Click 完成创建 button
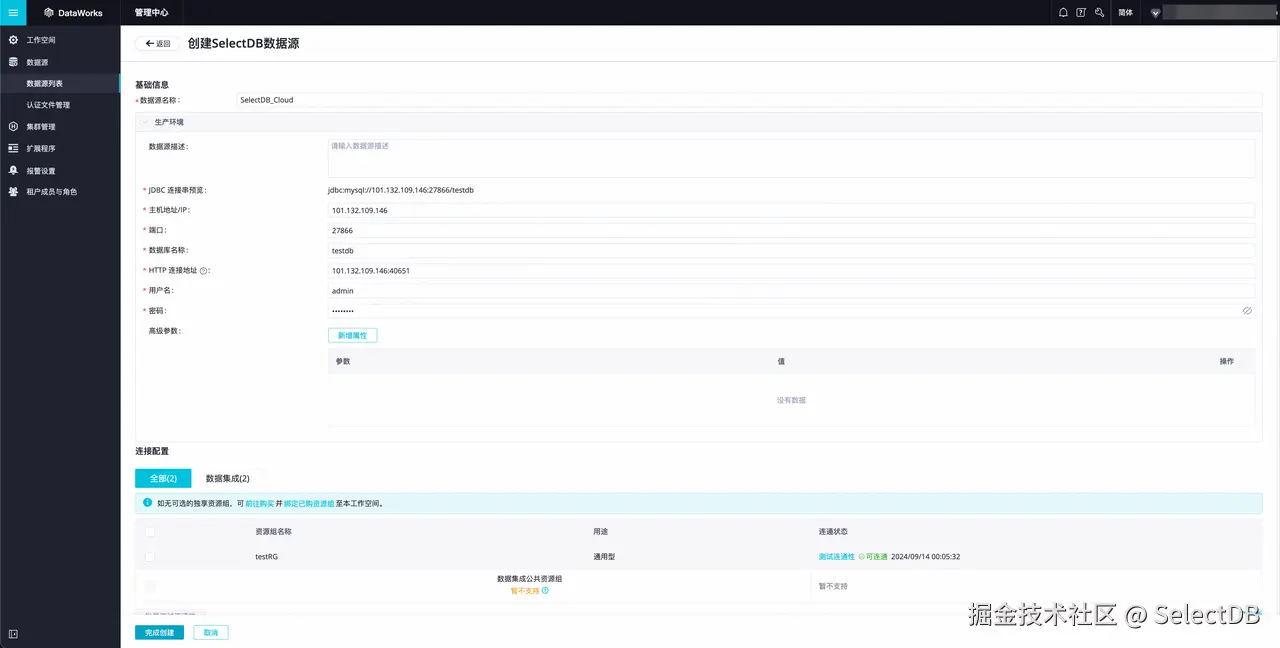 tap(159, 633)
